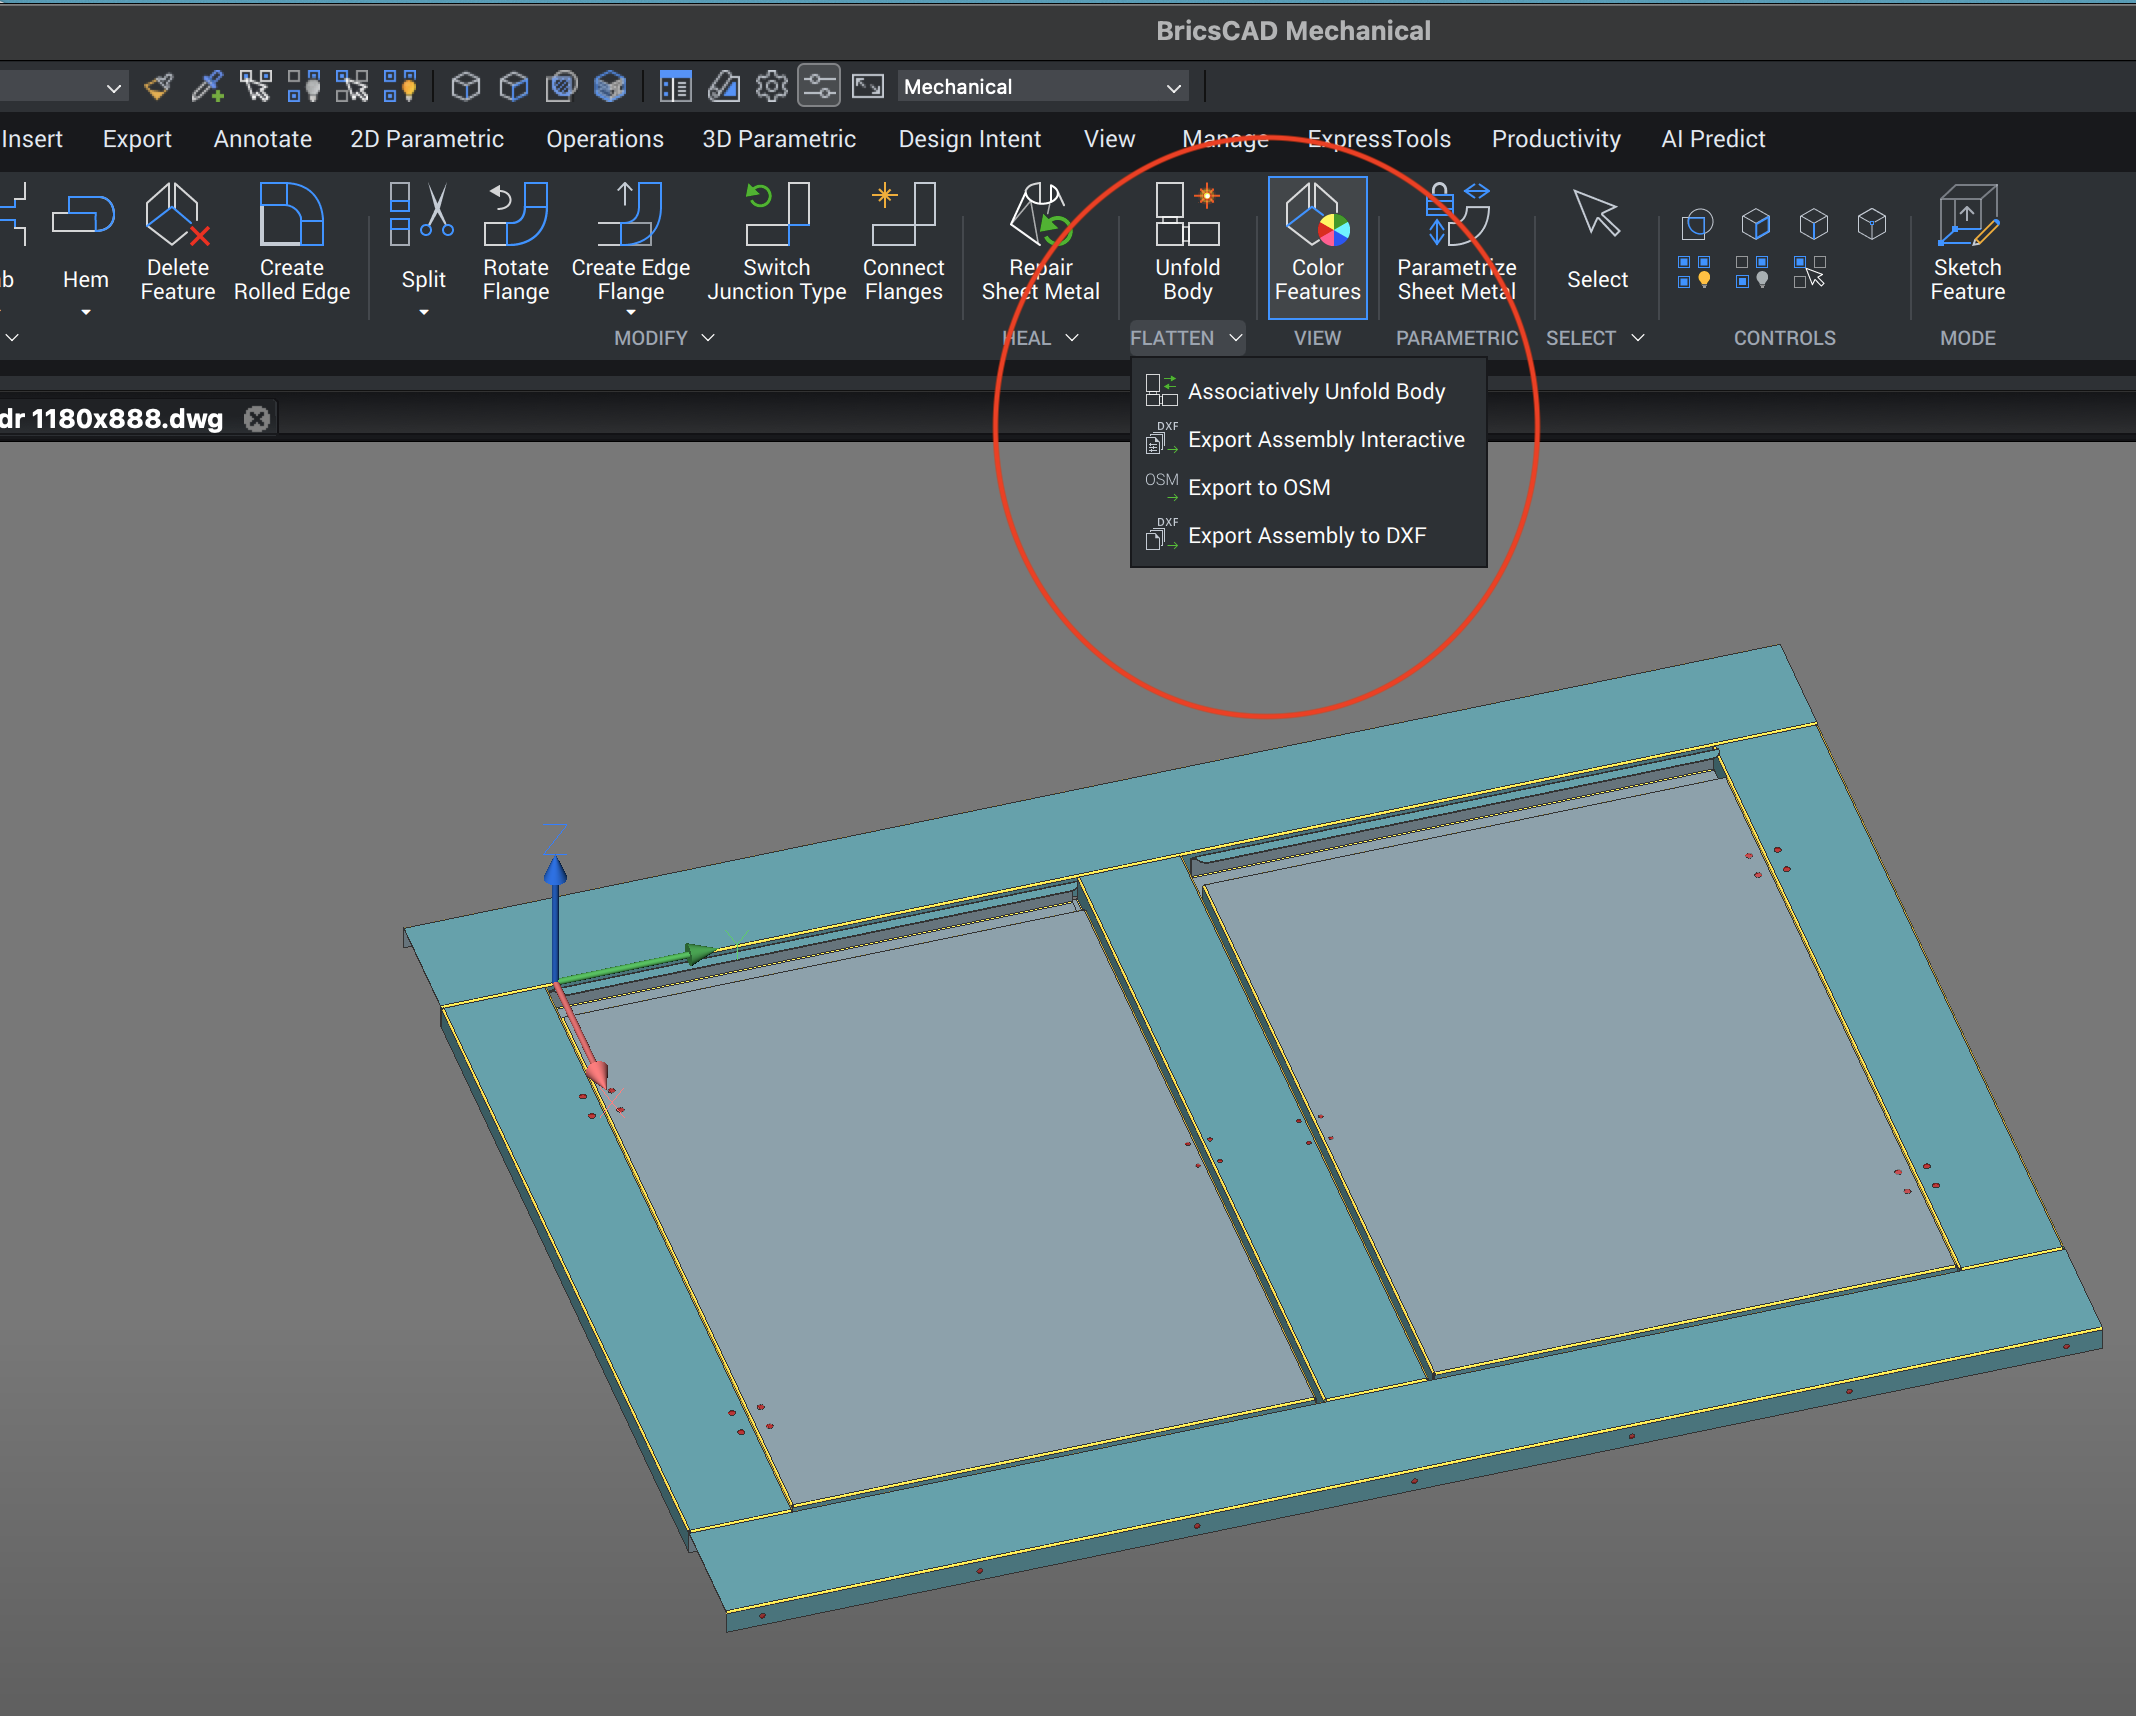Switch to the 3D Parametric tab
The image size is (2136, 1716).
tap(778, 139)
